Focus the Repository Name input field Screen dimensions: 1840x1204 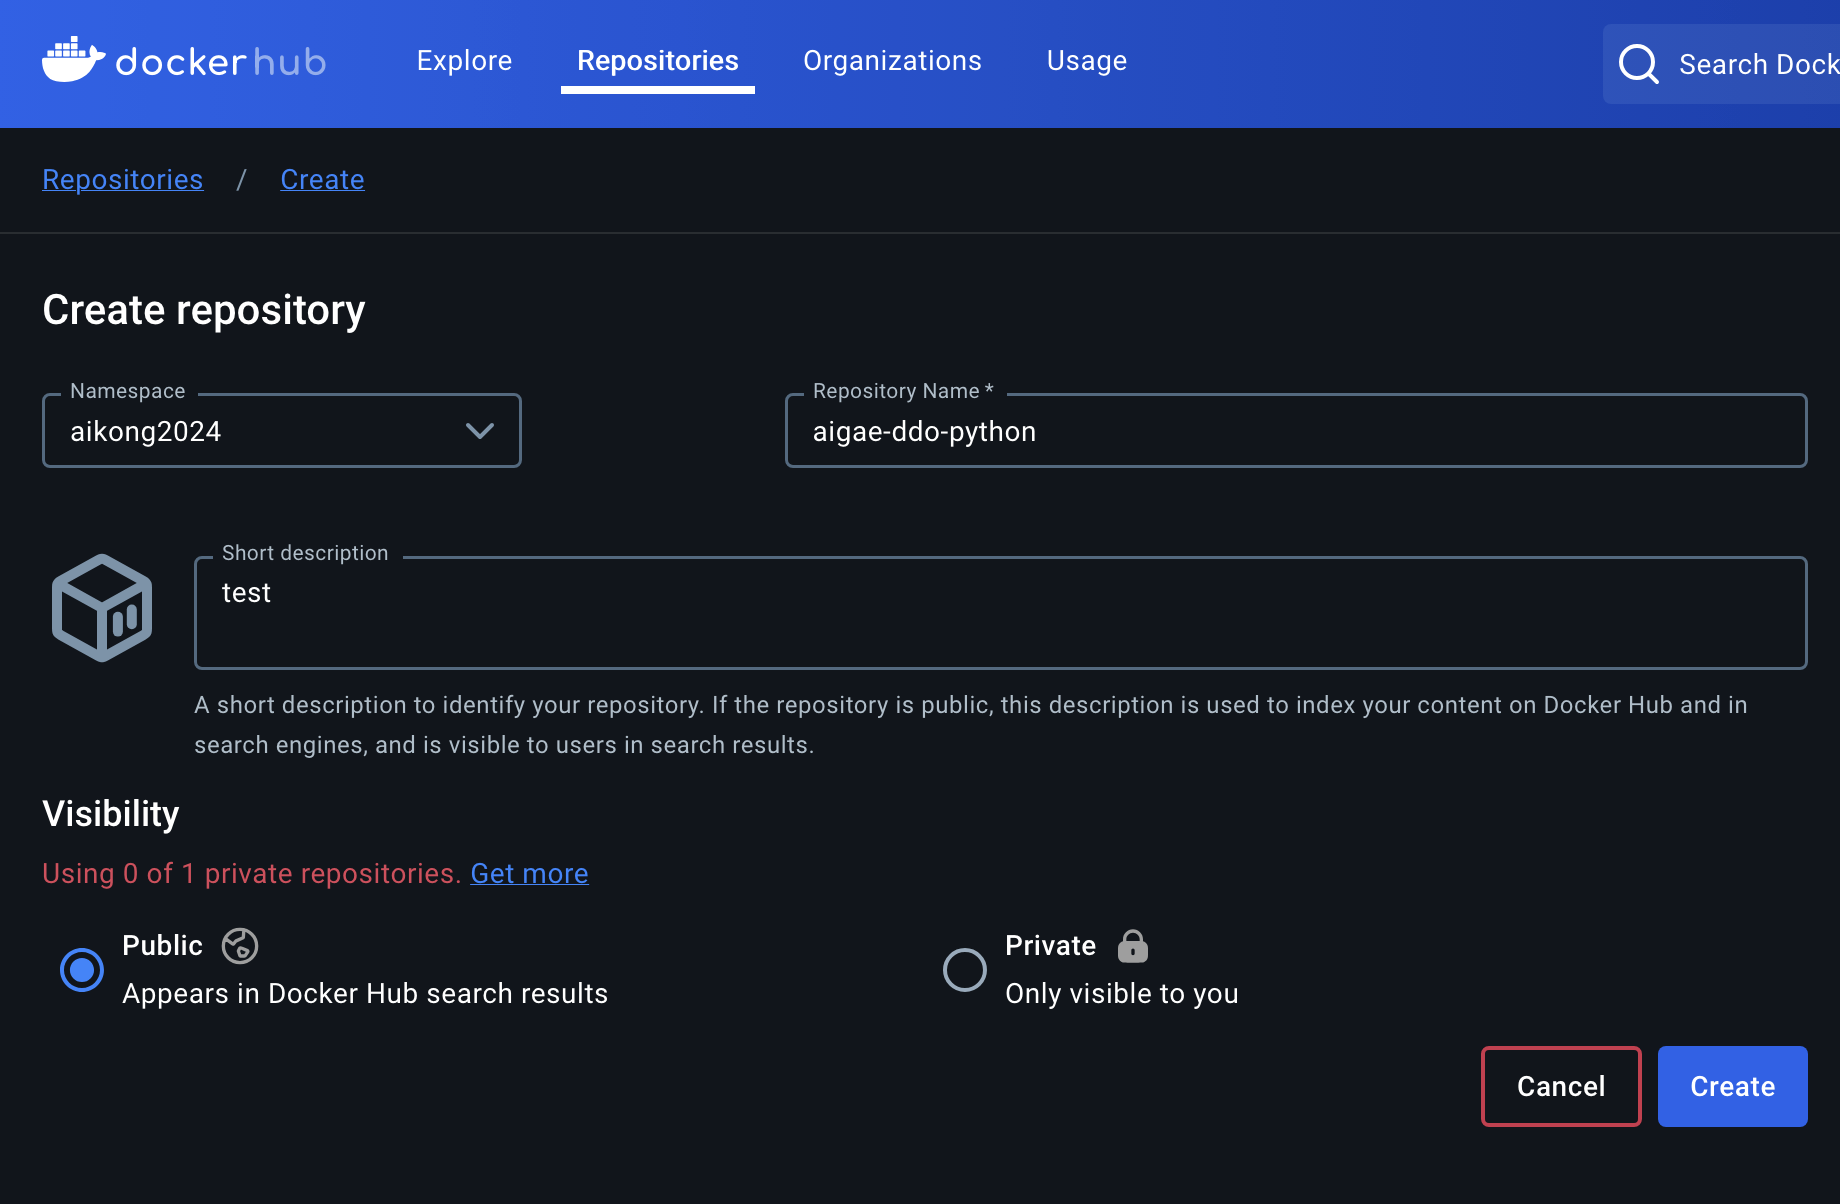point(1296,431)
